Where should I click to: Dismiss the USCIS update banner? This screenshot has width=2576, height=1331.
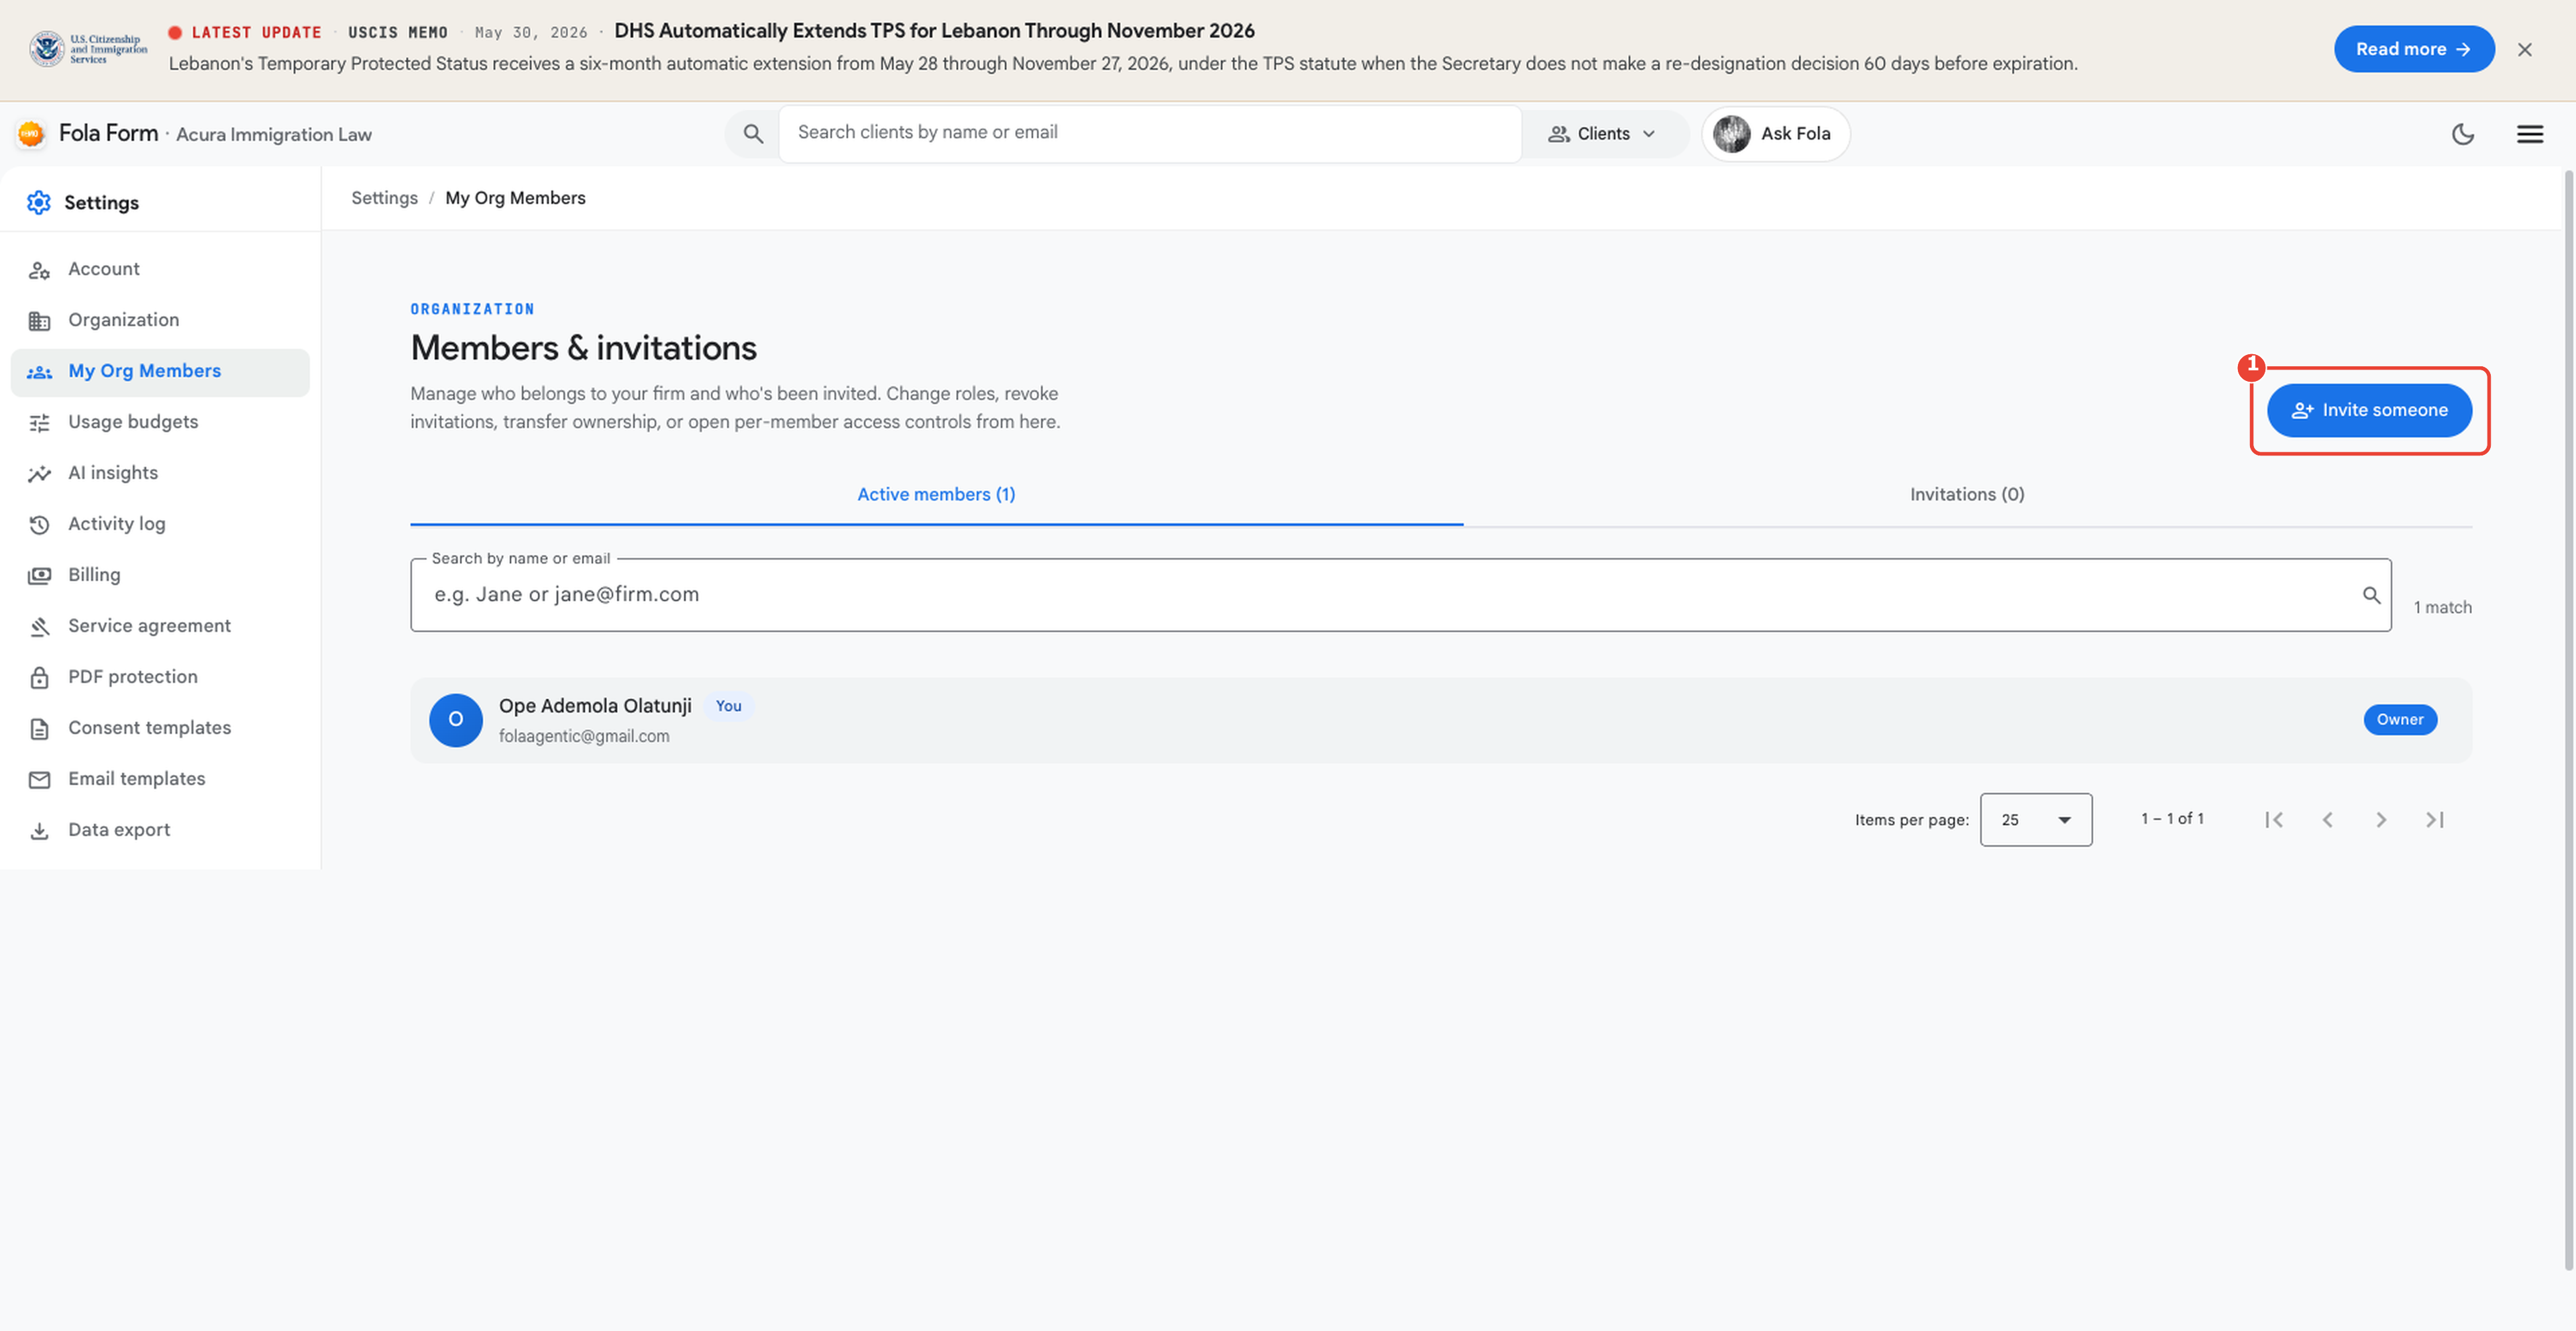point(2525,49)
